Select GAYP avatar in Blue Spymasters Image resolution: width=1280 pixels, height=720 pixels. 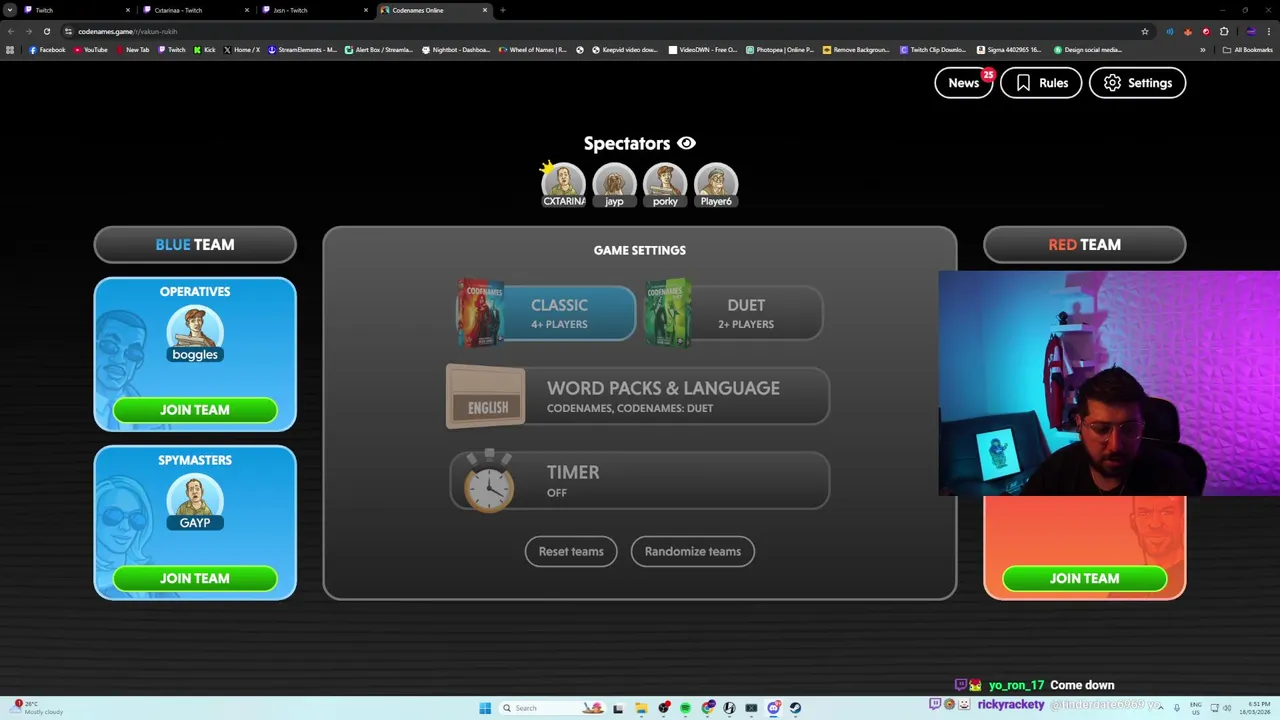pos(195,502)
